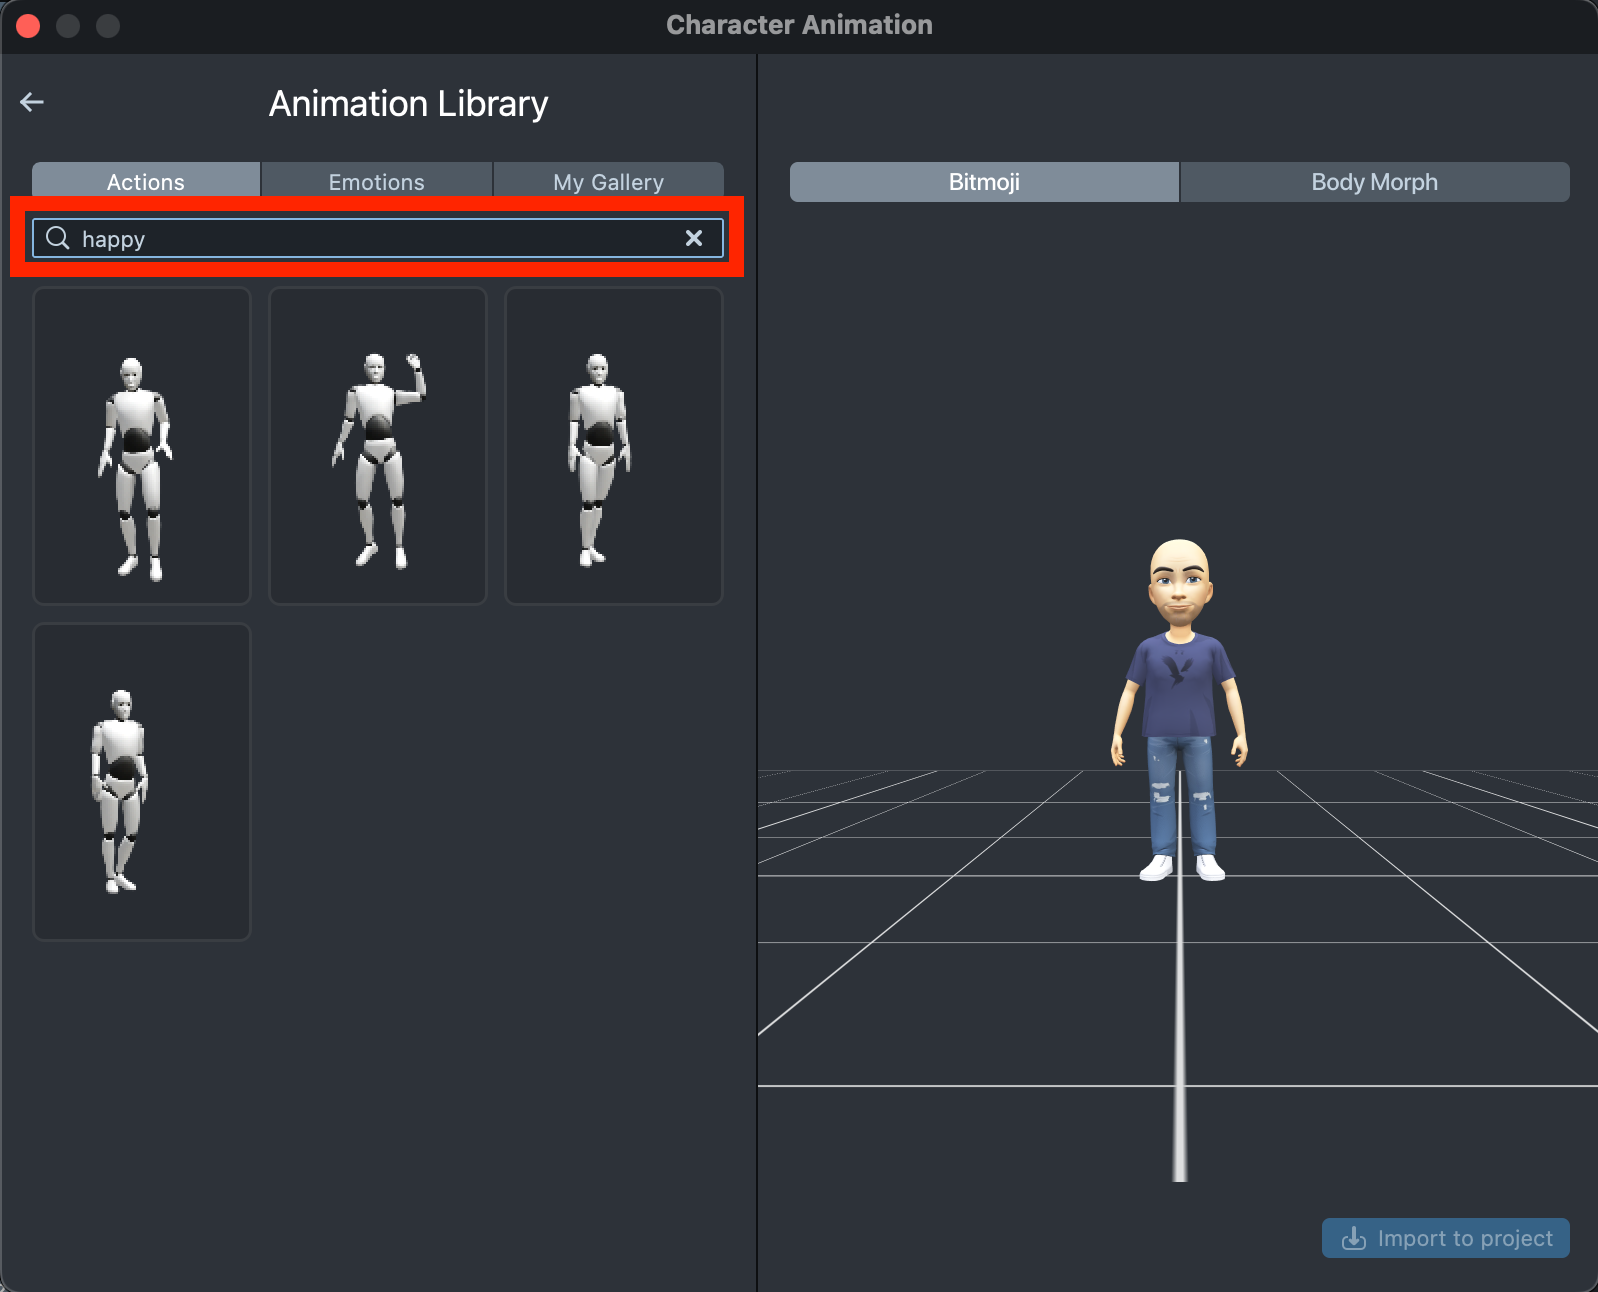
Task: Open the Emotions tab
Action: (x=377, y=181)
